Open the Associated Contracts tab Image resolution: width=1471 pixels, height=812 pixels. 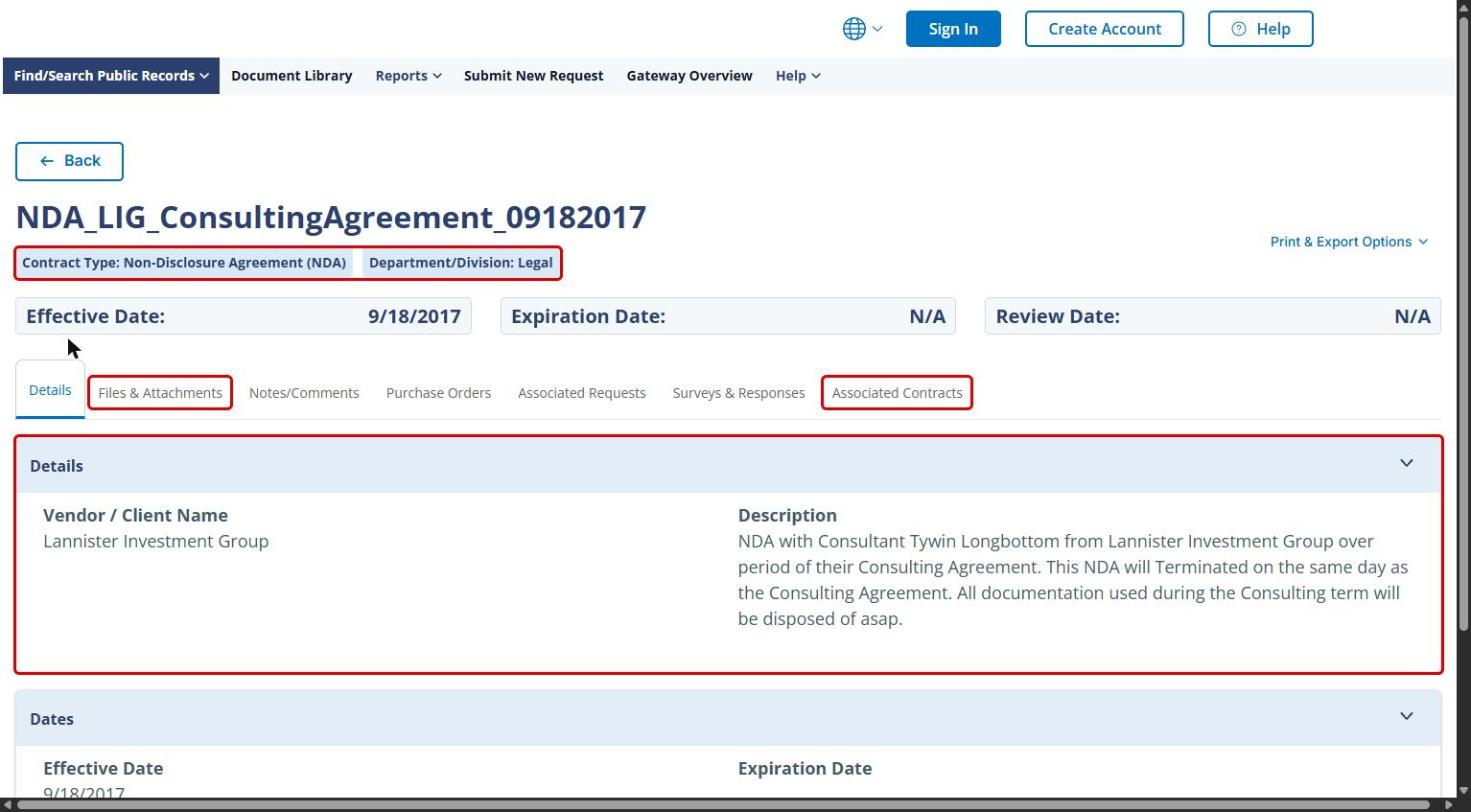tap(897, 393)
